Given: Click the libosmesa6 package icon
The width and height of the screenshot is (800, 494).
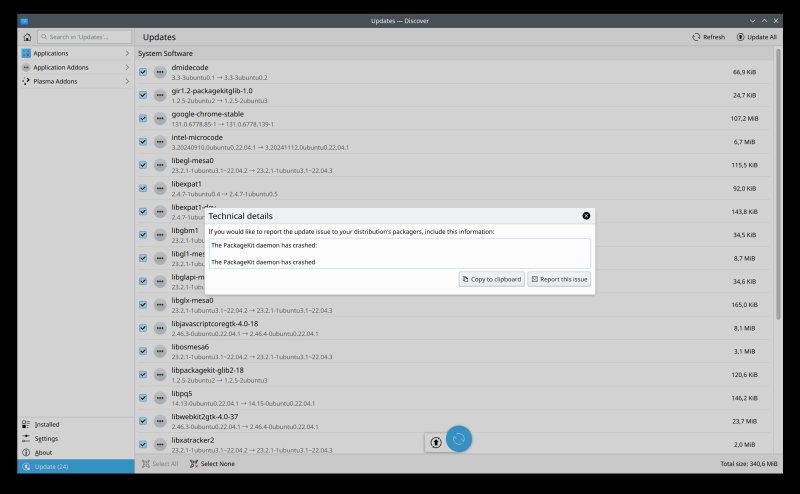Looking at the screenshot, I should [x=160, y=351].
